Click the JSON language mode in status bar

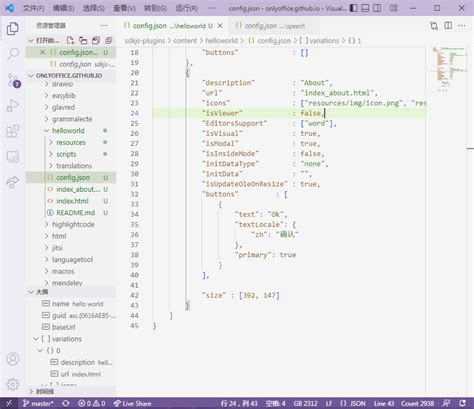click(x=353, y=403)
